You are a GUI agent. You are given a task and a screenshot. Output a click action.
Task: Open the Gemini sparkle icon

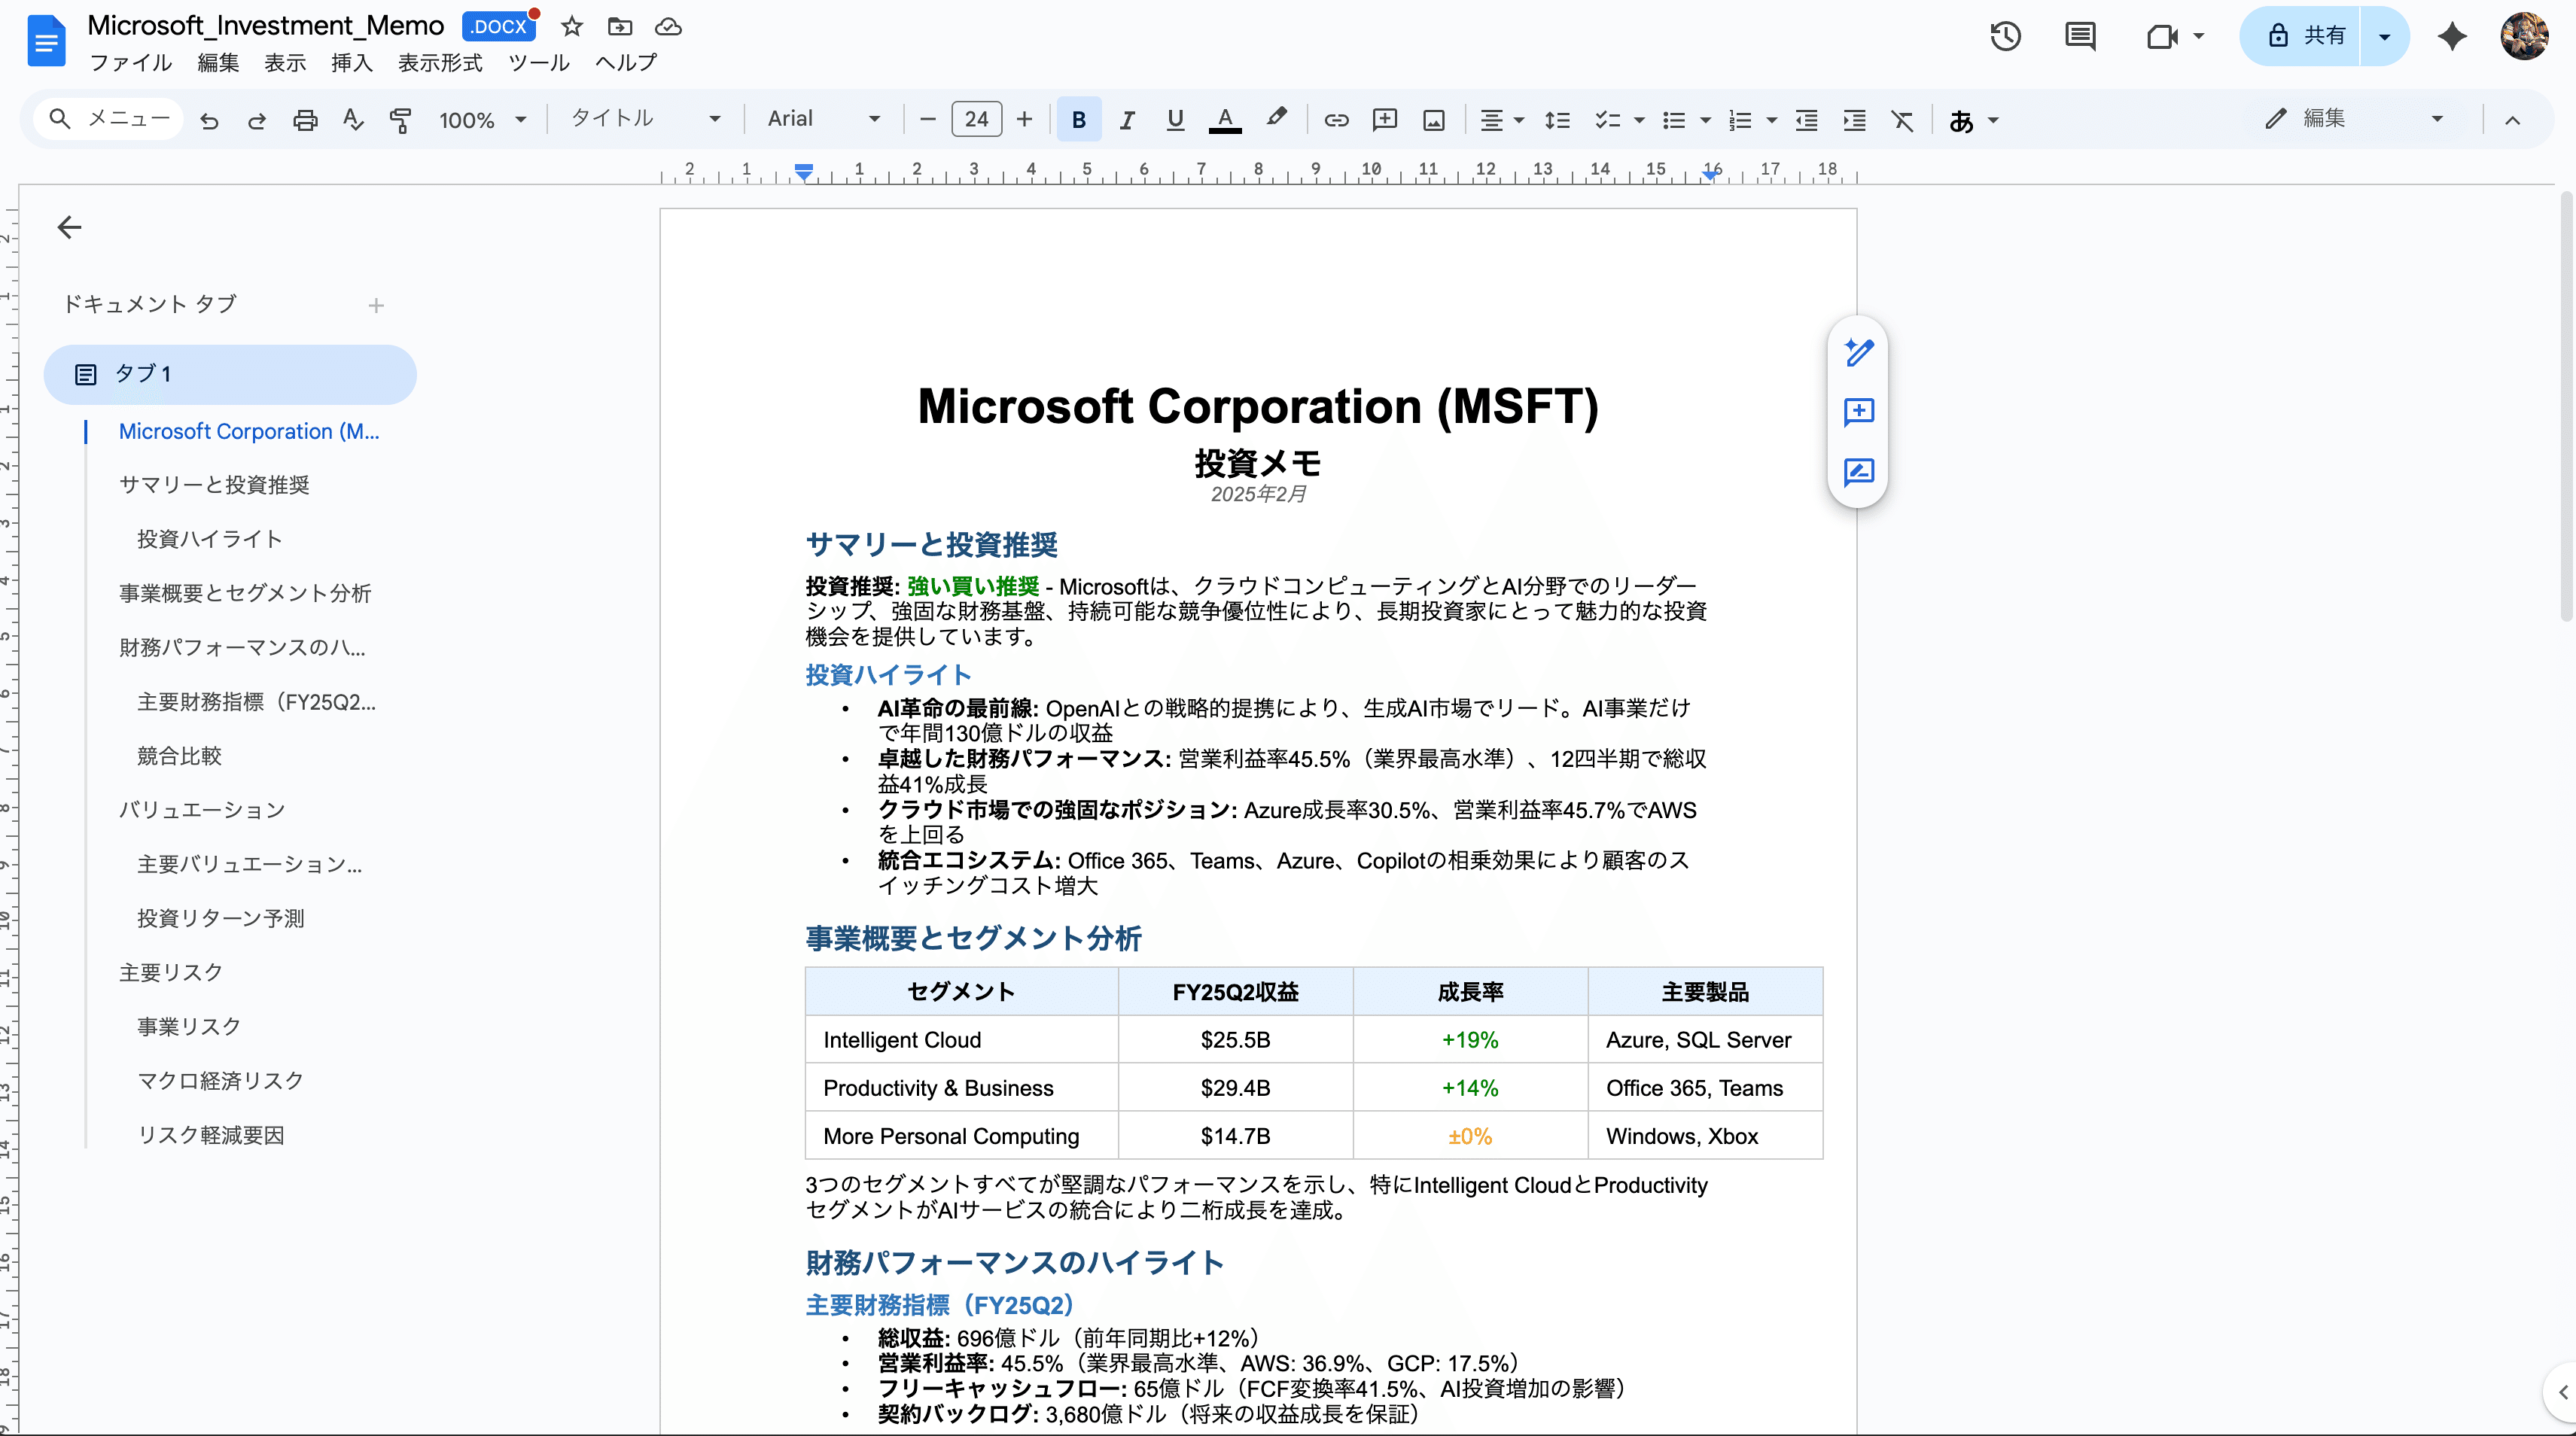tap(2452, 37)
